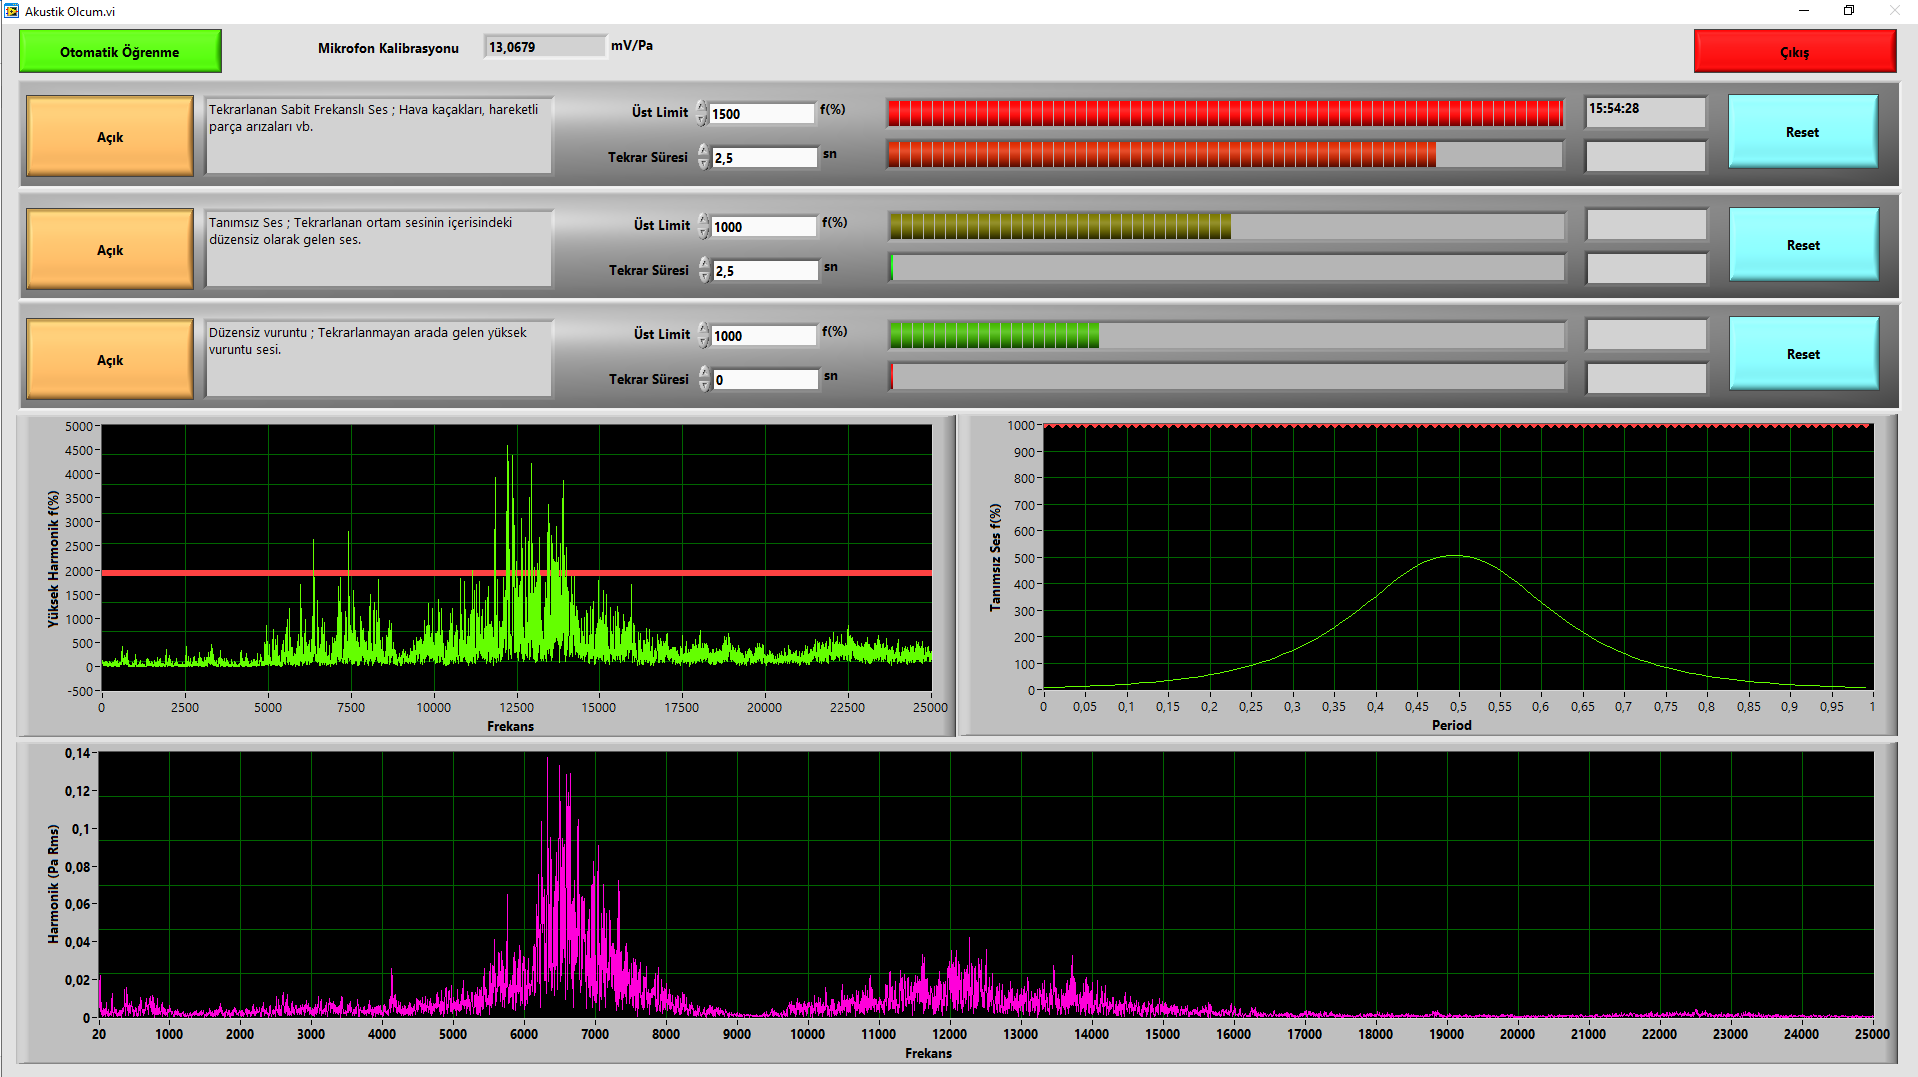Viewport: 1918px width, 1077px height.
Task: Click the timestamp field showing 15:54:28
Action: pos(1645,110)
